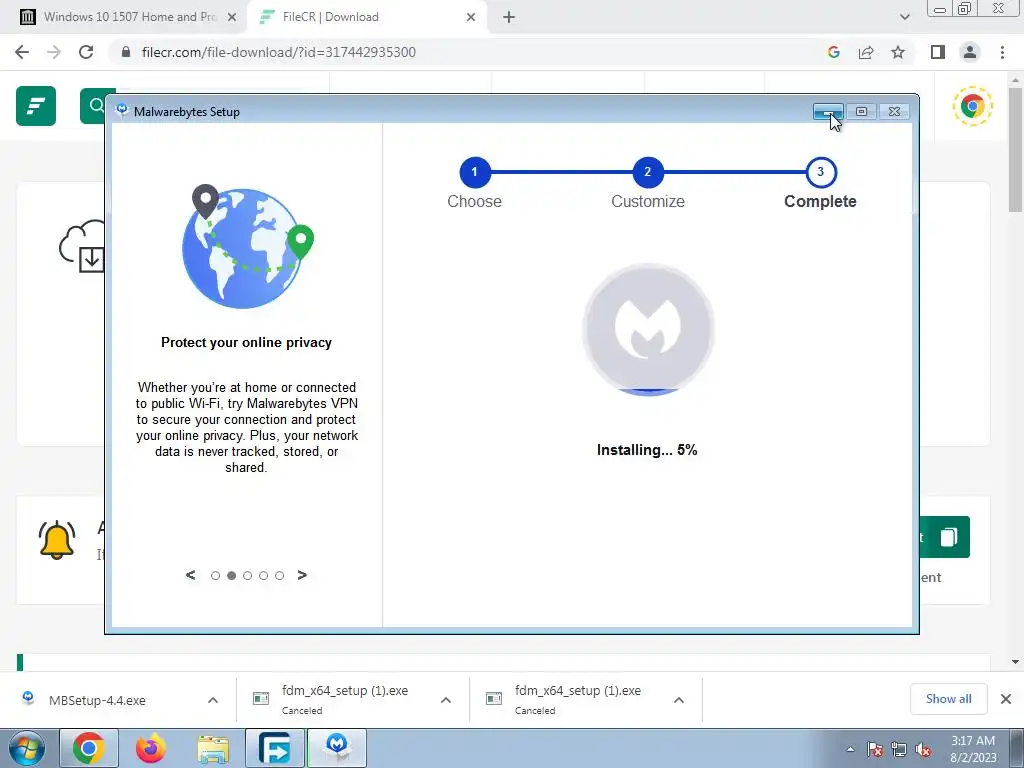Click step 3 Complete circle

(x=820, y=172)
